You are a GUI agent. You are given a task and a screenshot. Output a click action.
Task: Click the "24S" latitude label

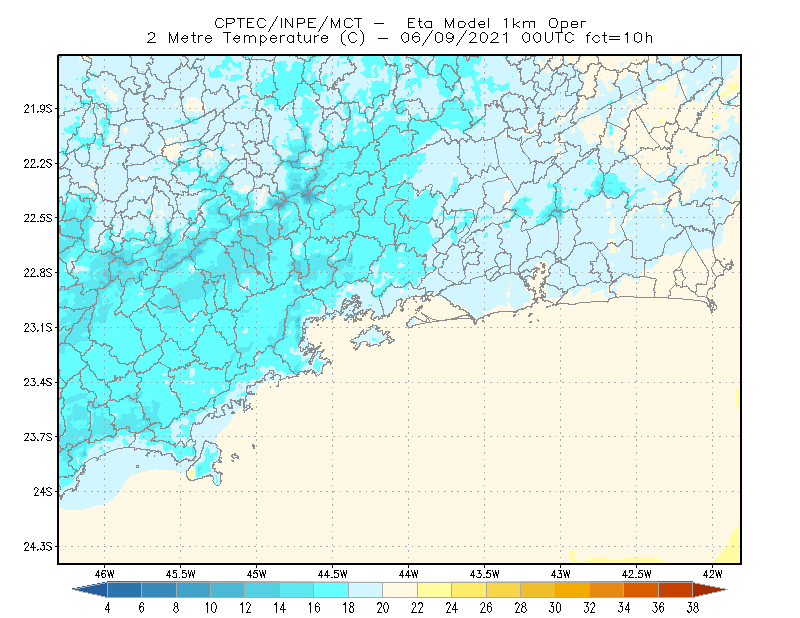click(x=43, y=491)
